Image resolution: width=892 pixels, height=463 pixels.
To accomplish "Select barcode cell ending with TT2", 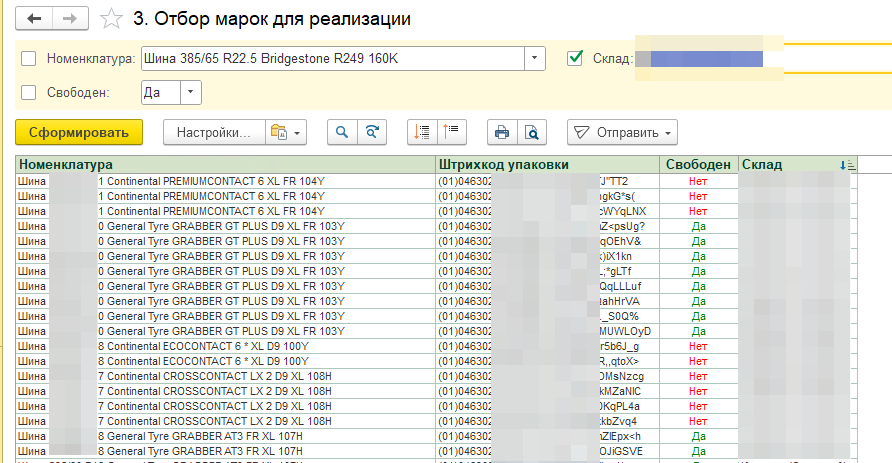I will 547,181.
